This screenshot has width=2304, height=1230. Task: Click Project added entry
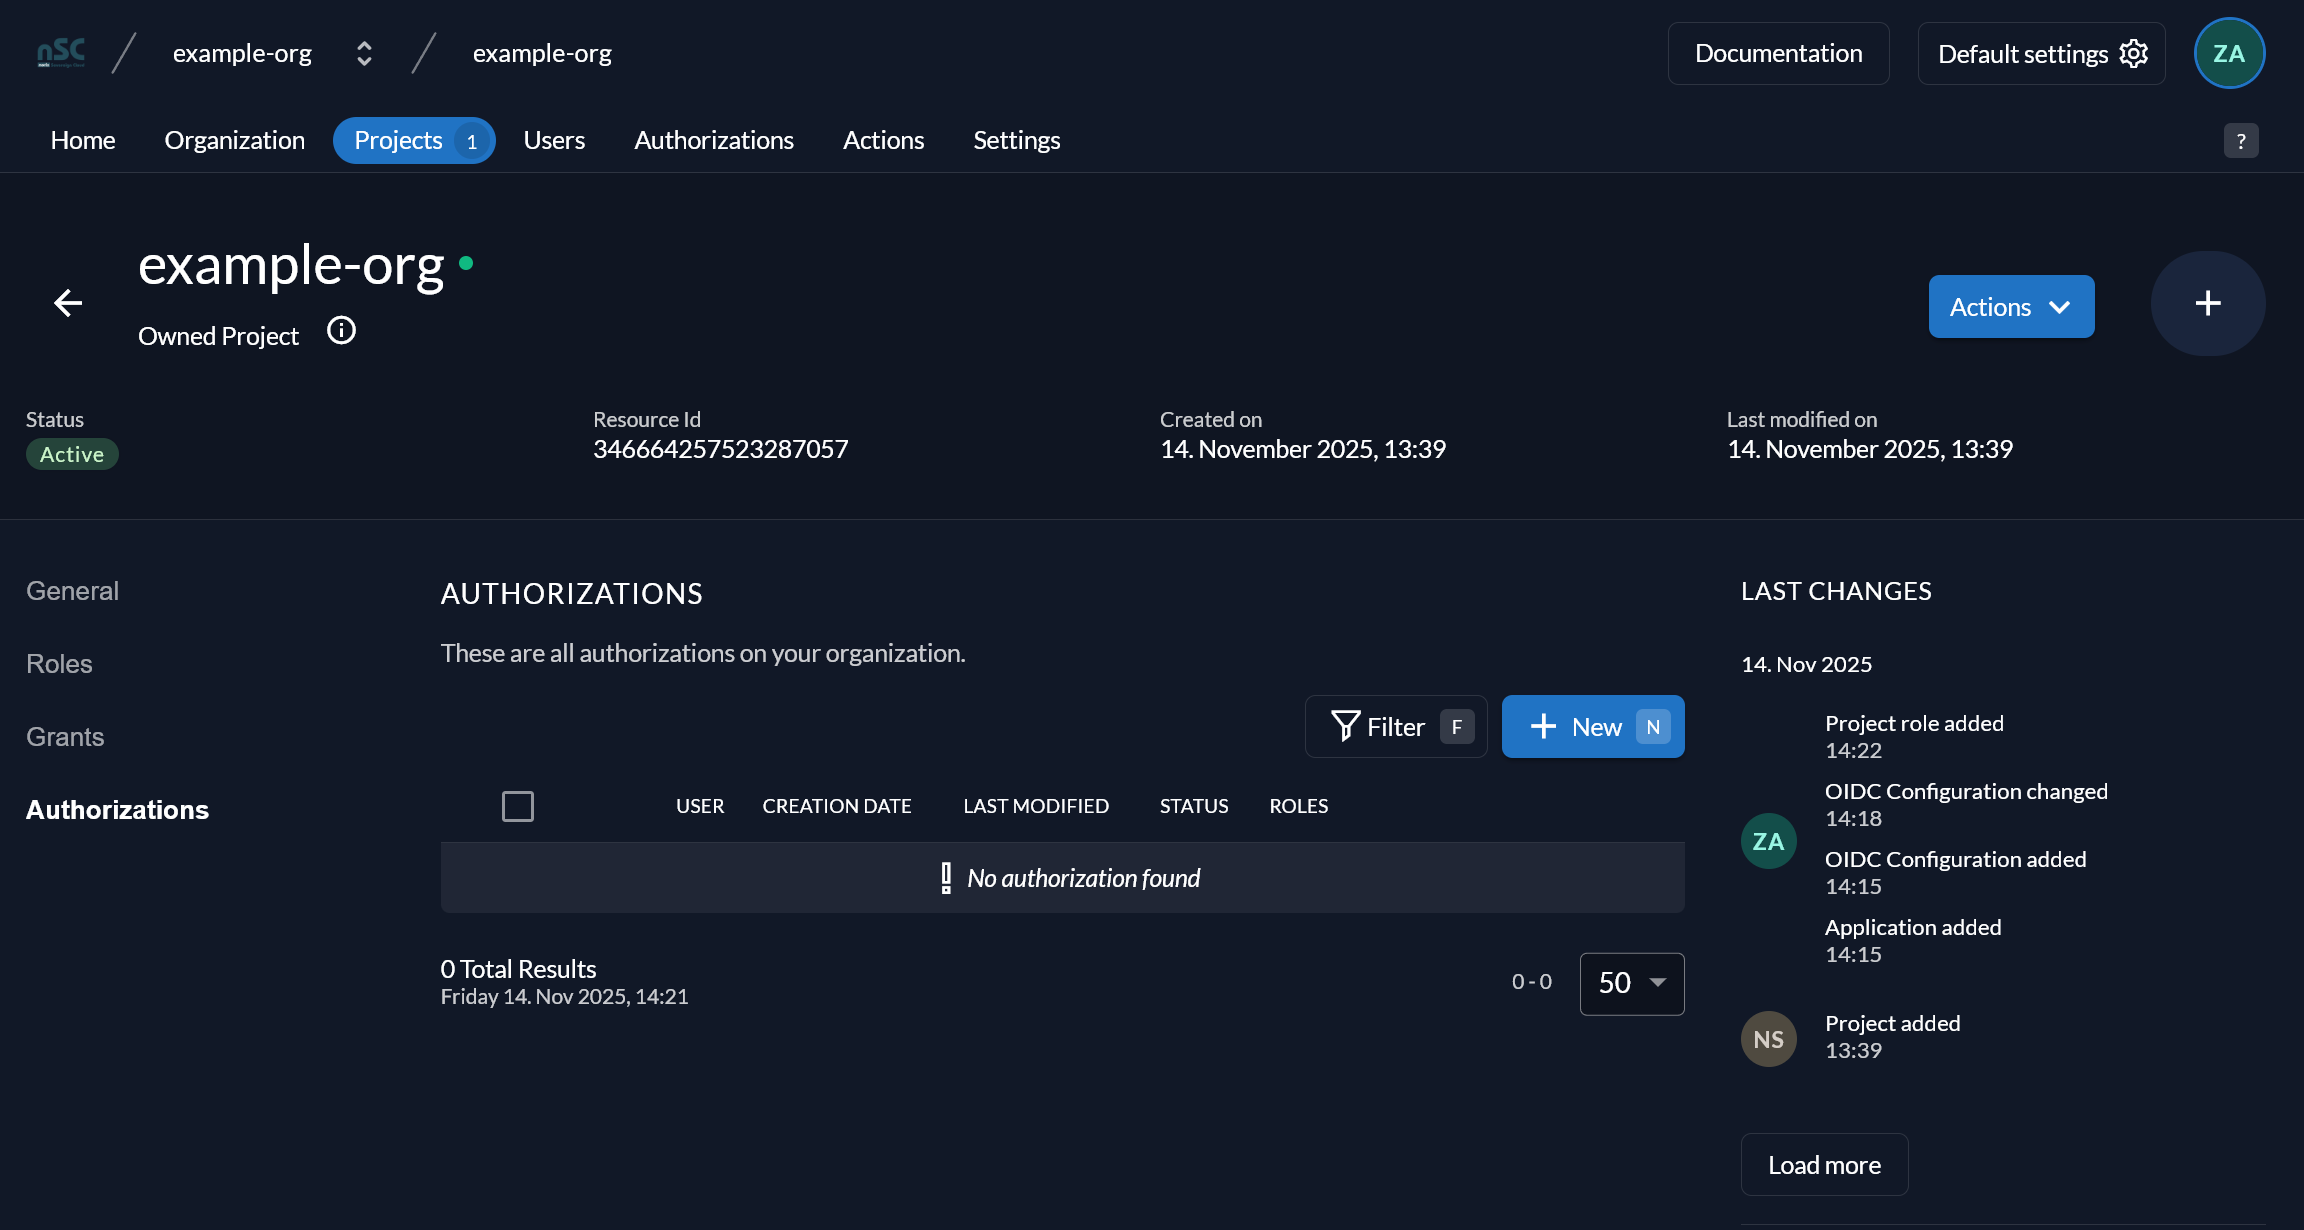coord(1892,1036)
